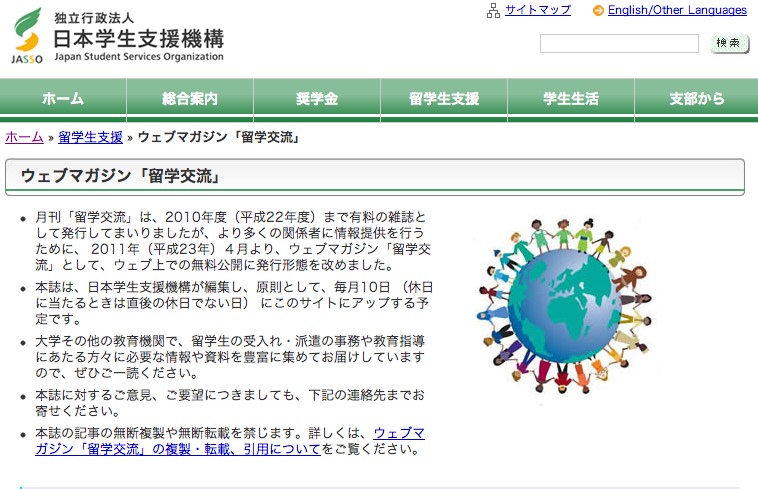758x489 pixels.
Task: Select the 学生生活 navigation tab
Action: [x=571, y=99]
